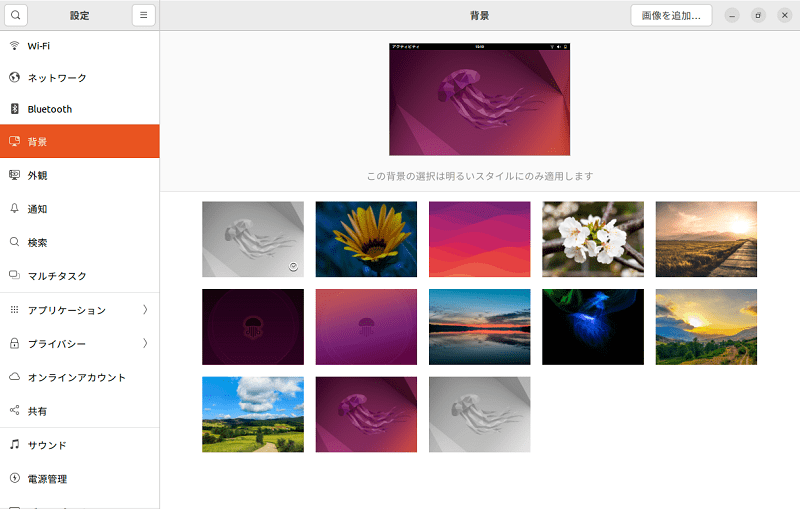The width and height of the screenshot is (800, 509).
Task: Click the オンラインアカウント cloud icon
Action: coord(14,377)
